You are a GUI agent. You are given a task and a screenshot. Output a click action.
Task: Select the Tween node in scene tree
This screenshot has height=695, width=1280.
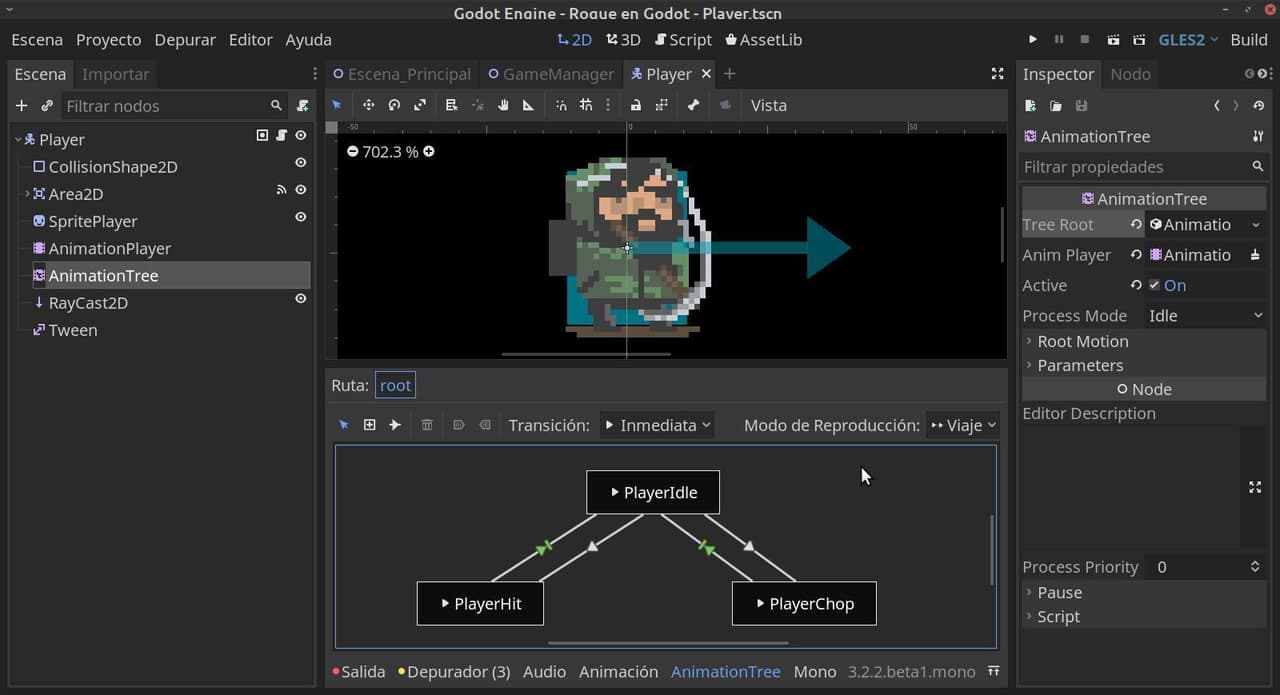tap(73, 330)
